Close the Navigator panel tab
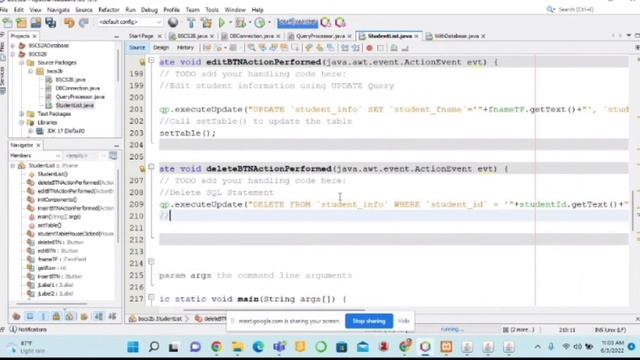Viewport: 640px width, 360px height. tap(38, 145)
